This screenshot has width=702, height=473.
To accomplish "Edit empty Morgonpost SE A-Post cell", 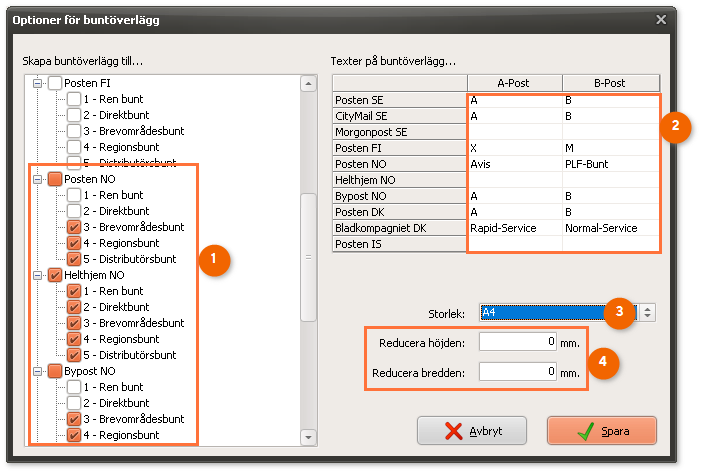I will click(x=514, y=132).
